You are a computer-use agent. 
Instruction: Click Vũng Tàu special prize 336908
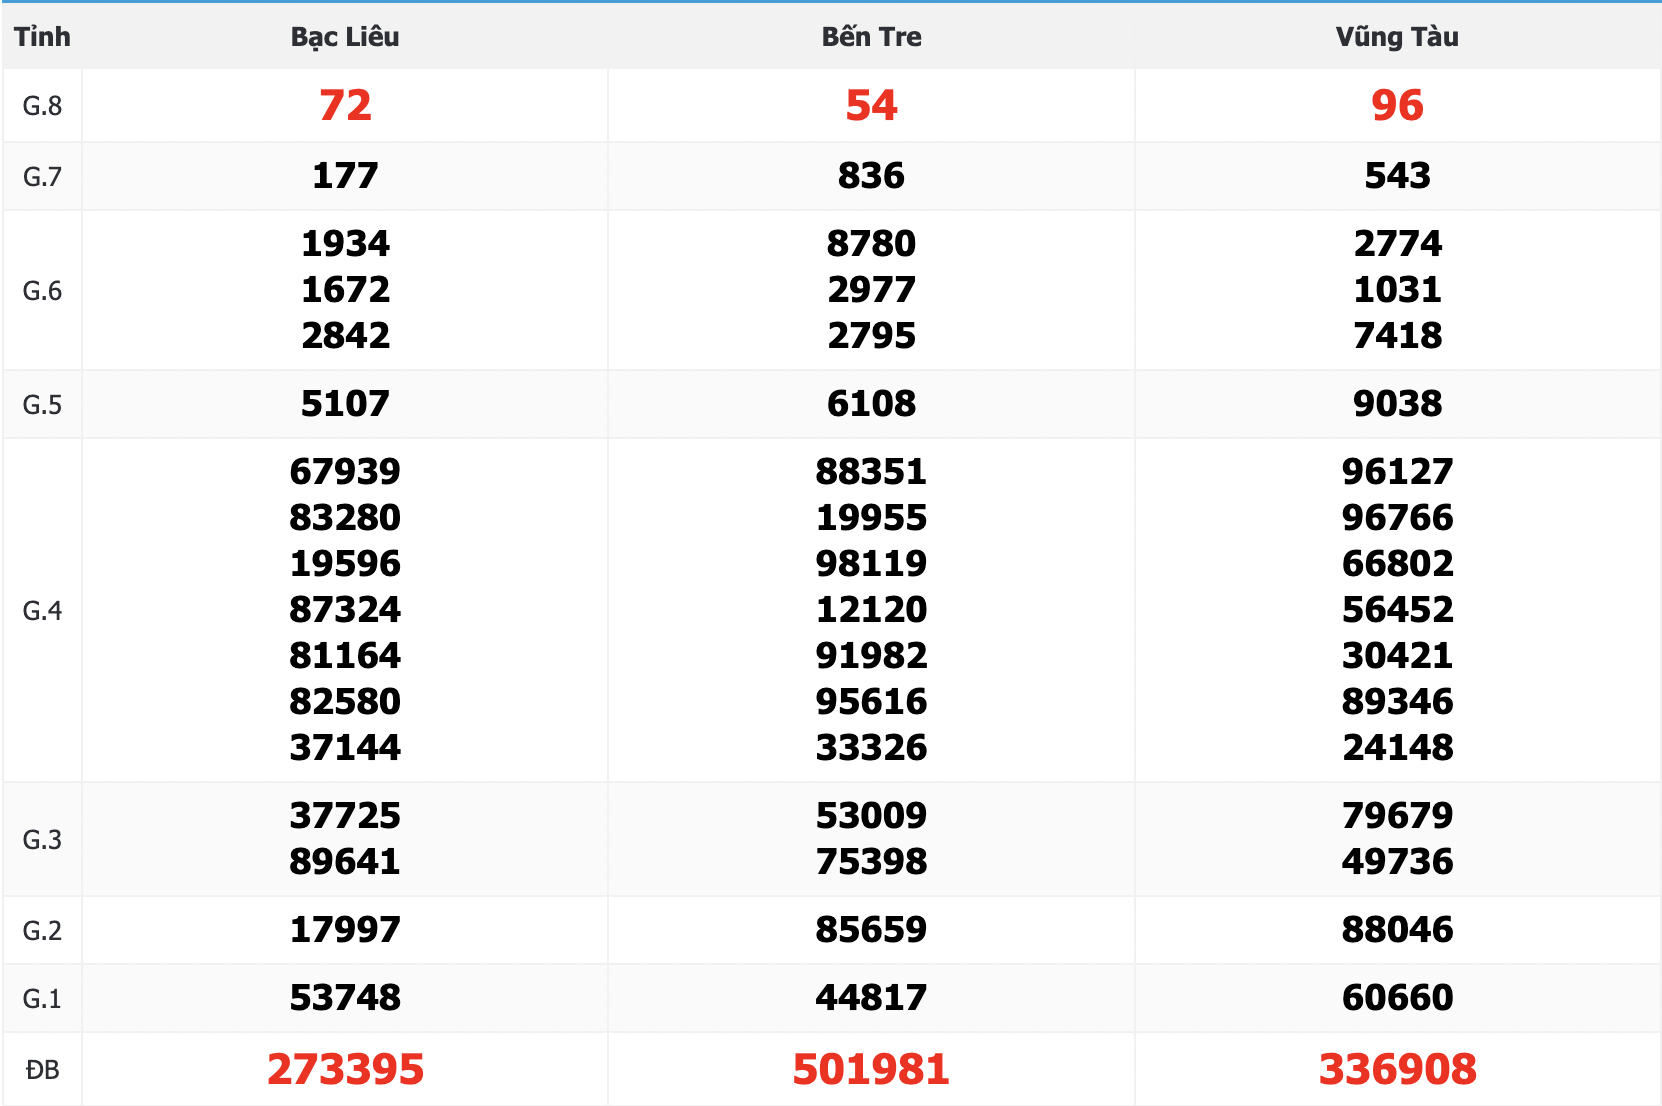pos(1397,1069)
